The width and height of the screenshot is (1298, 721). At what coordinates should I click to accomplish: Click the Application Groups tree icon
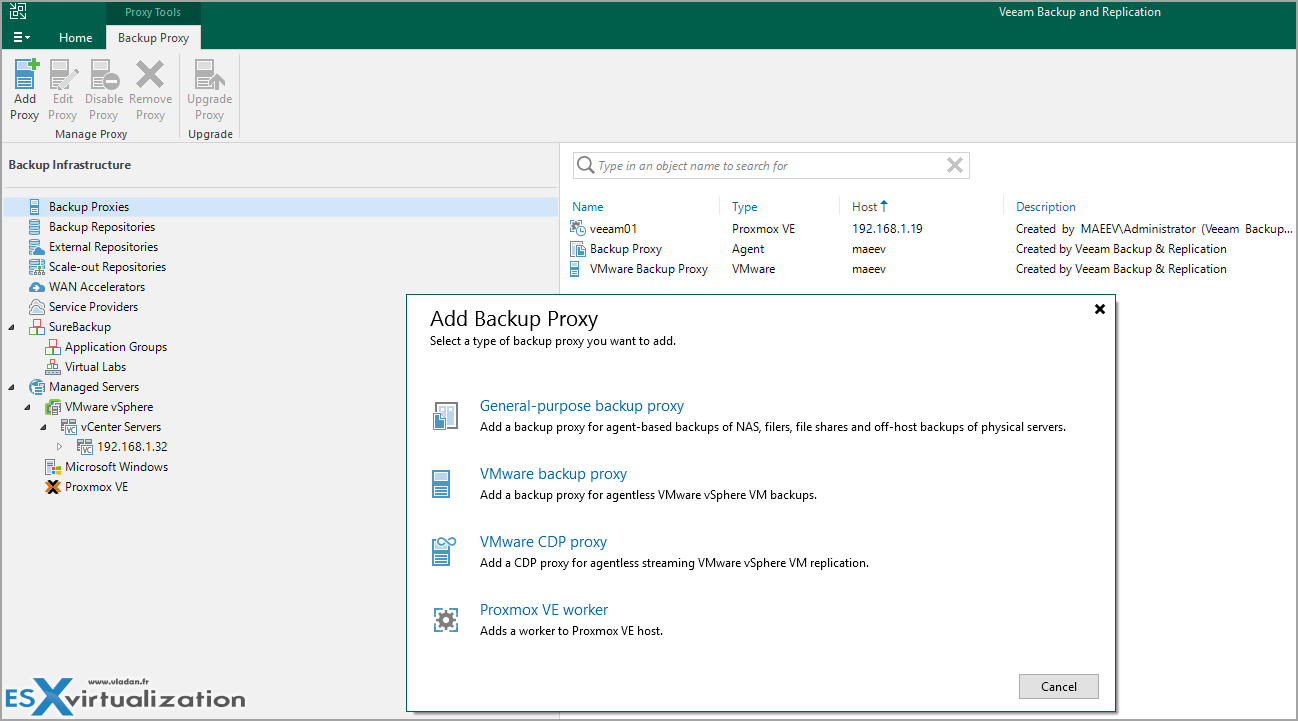point(52,347)
